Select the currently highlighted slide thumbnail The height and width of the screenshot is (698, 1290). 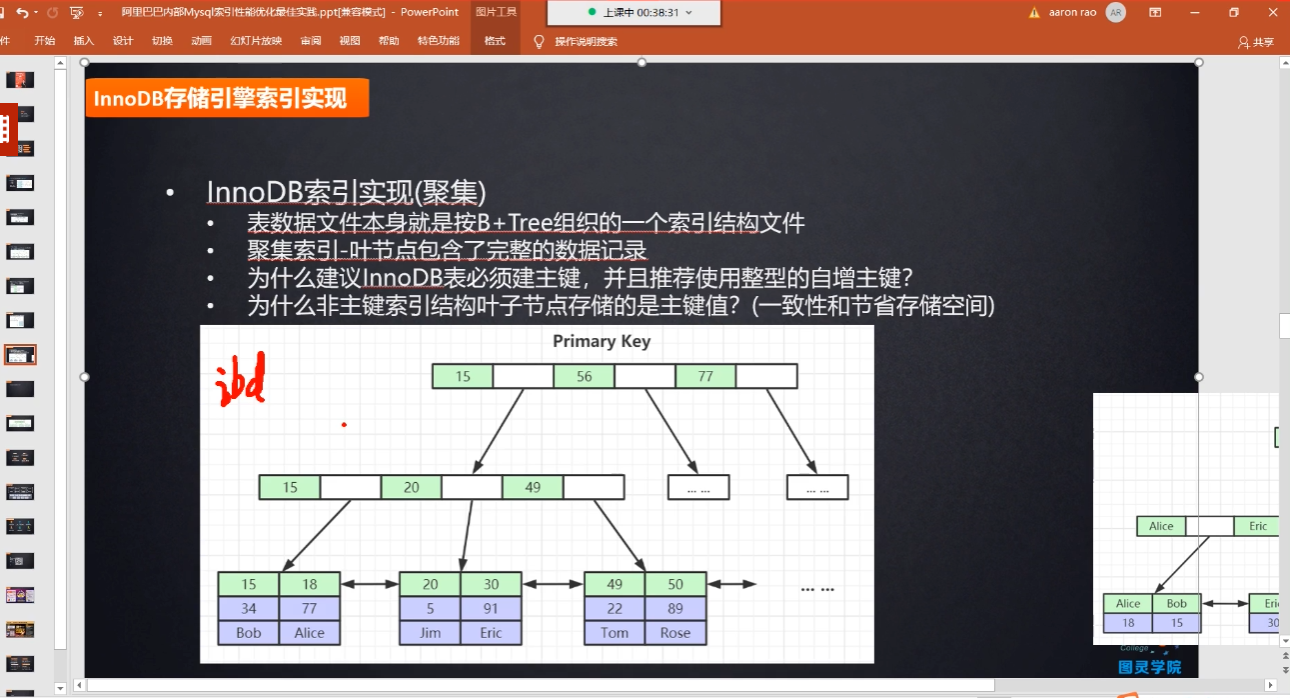[20, 355]
